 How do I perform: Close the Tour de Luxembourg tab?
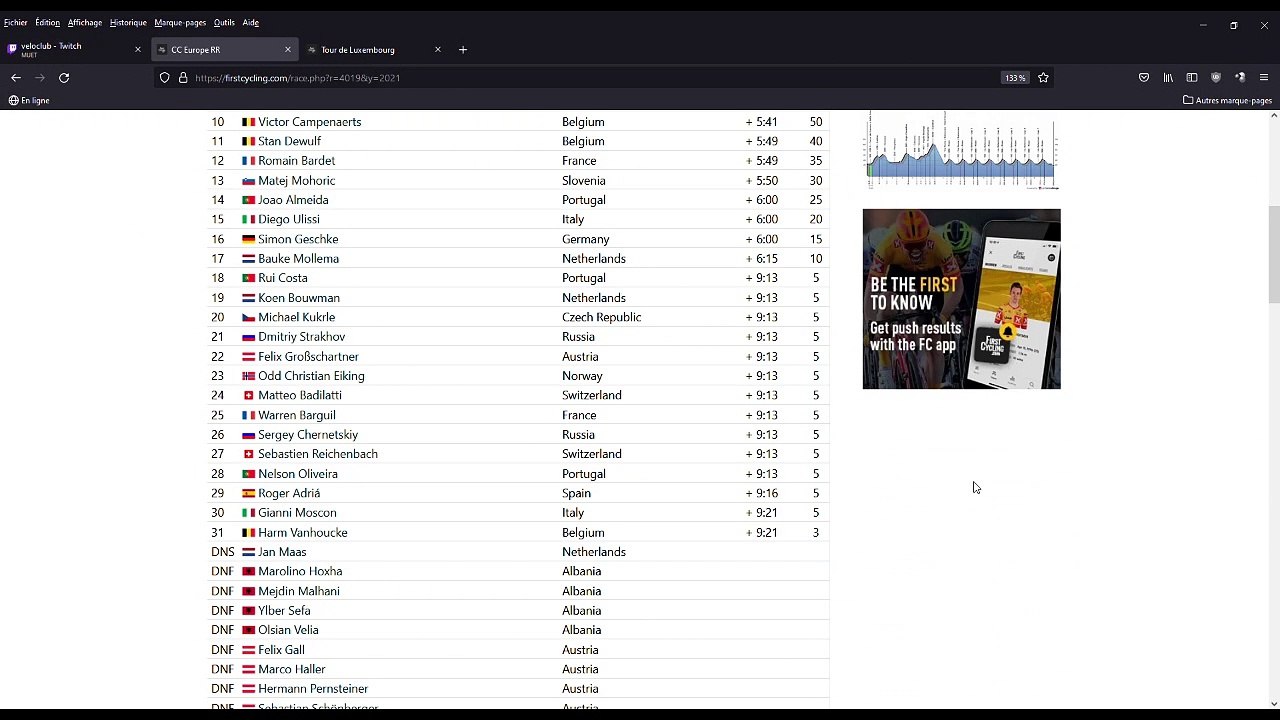click(x=437, y=49)
